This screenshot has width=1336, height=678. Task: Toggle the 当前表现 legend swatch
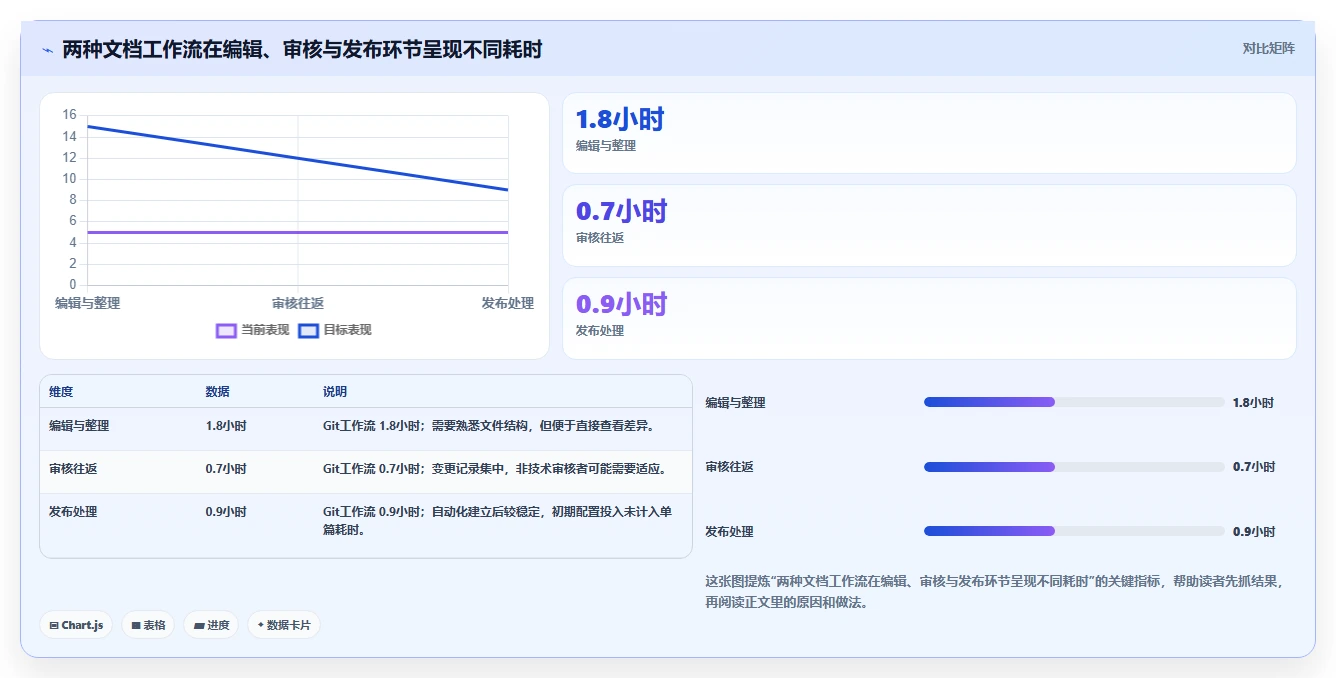point(227,330)
